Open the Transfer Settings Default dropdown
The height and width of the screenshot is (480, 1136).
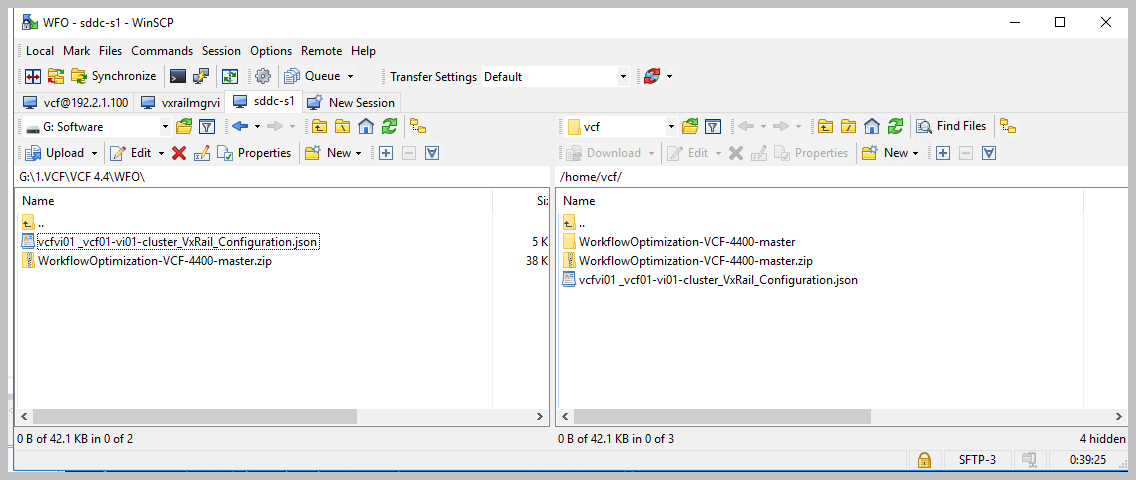point(623,77)
